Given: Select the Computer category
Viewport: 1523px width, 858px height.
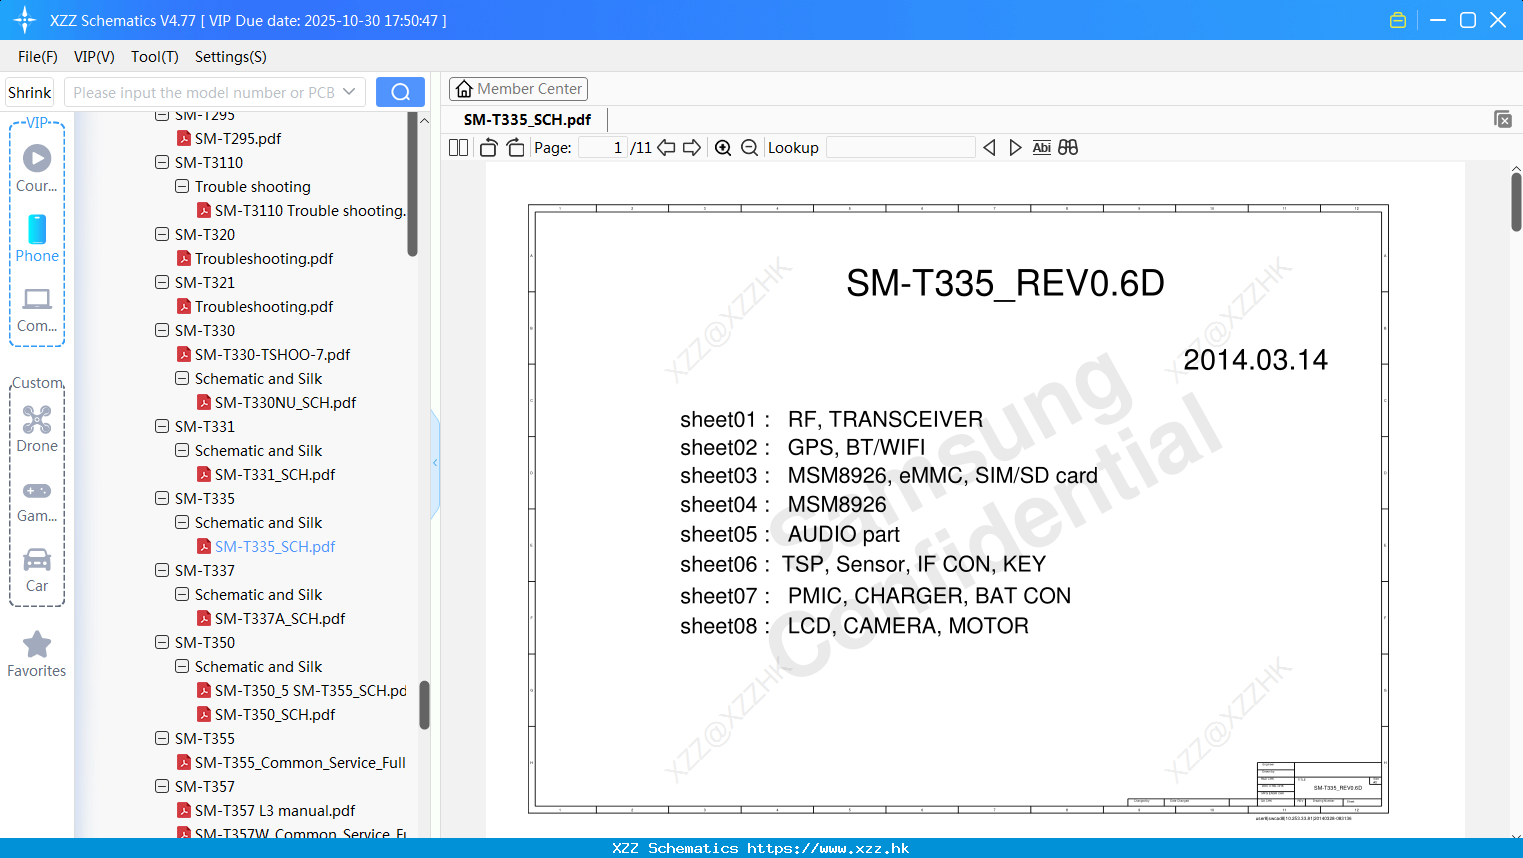Looking at the screenshot, I should [37, 310].
